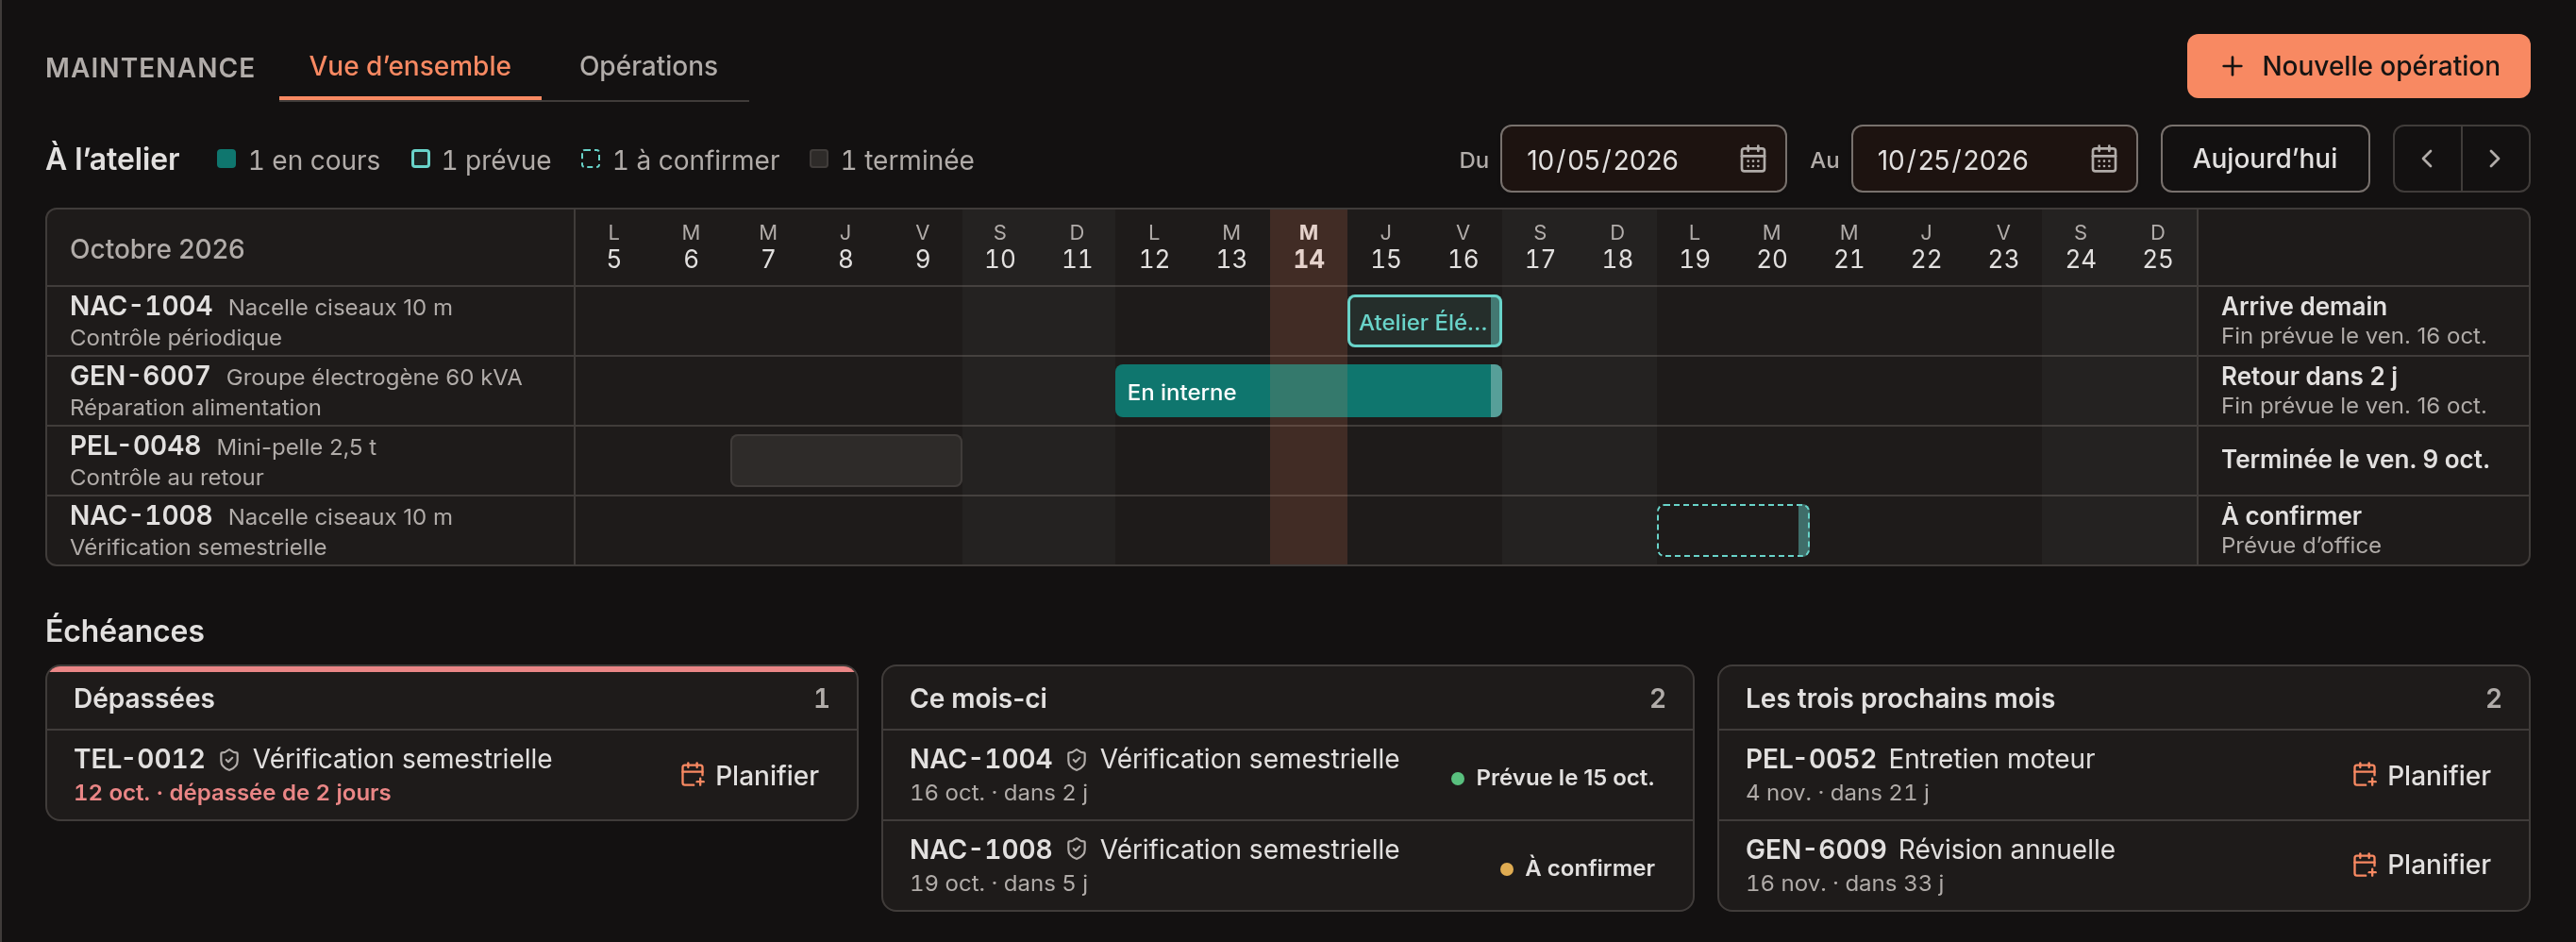The width and height of the screenshot is (2576, 942).
Task: Click the shield icon next to NAC-1004 échéance
Action: click(1076, 760)
